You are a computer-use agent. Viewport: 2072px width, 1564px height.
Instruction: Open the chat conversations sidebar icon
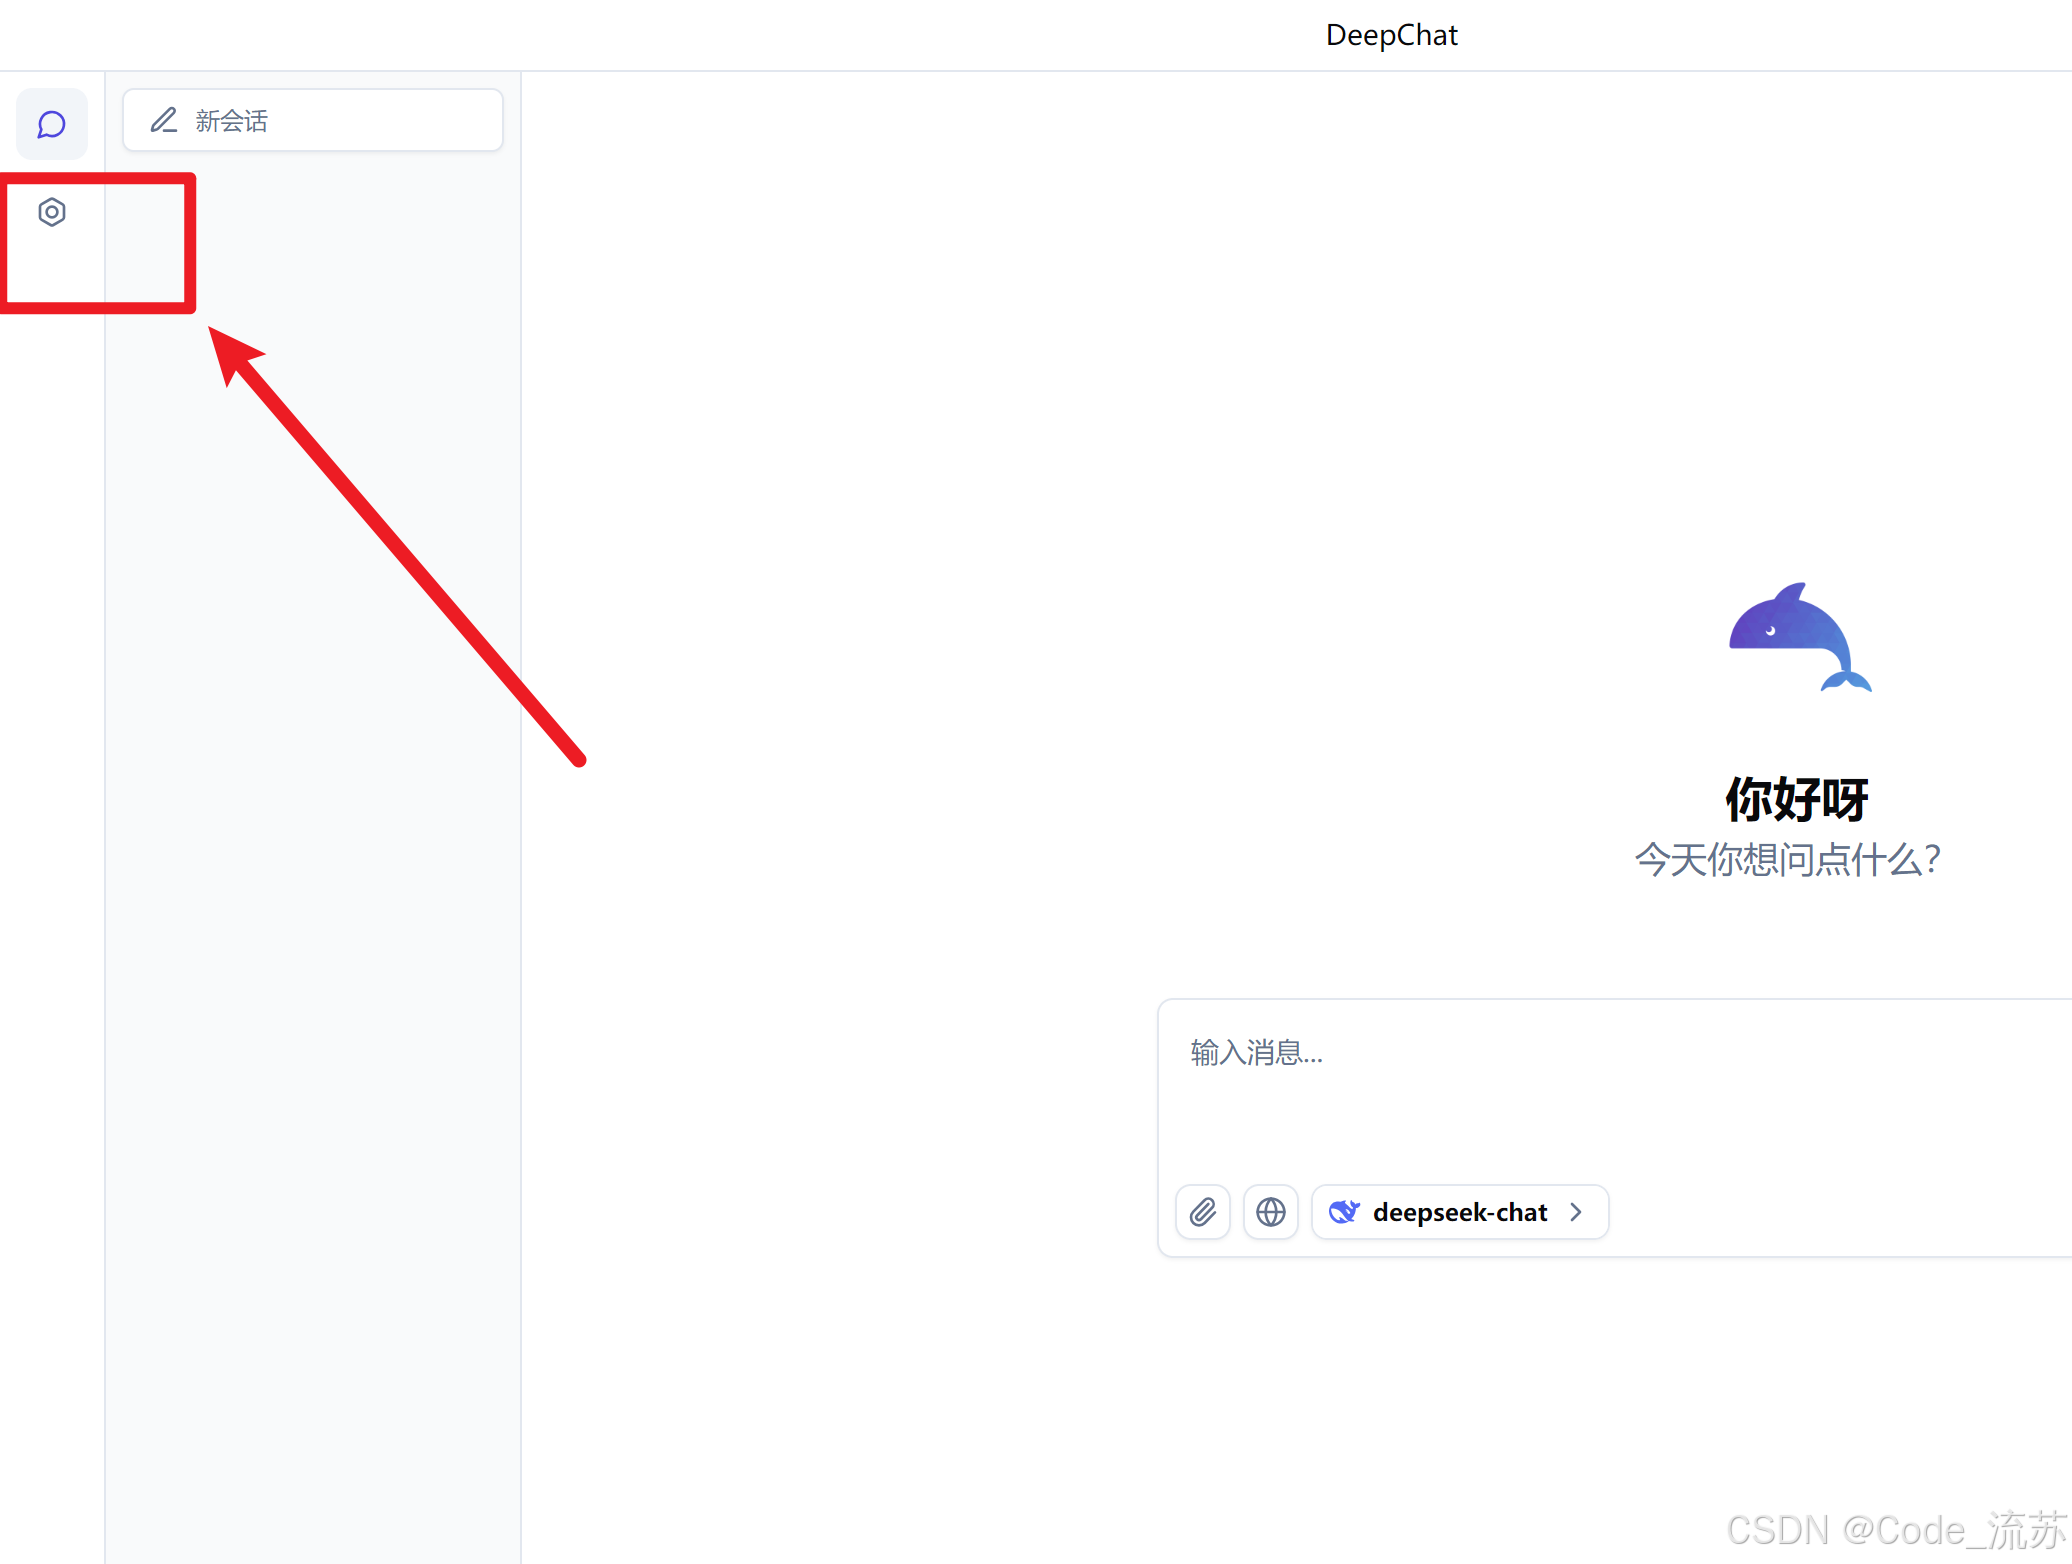52,125
